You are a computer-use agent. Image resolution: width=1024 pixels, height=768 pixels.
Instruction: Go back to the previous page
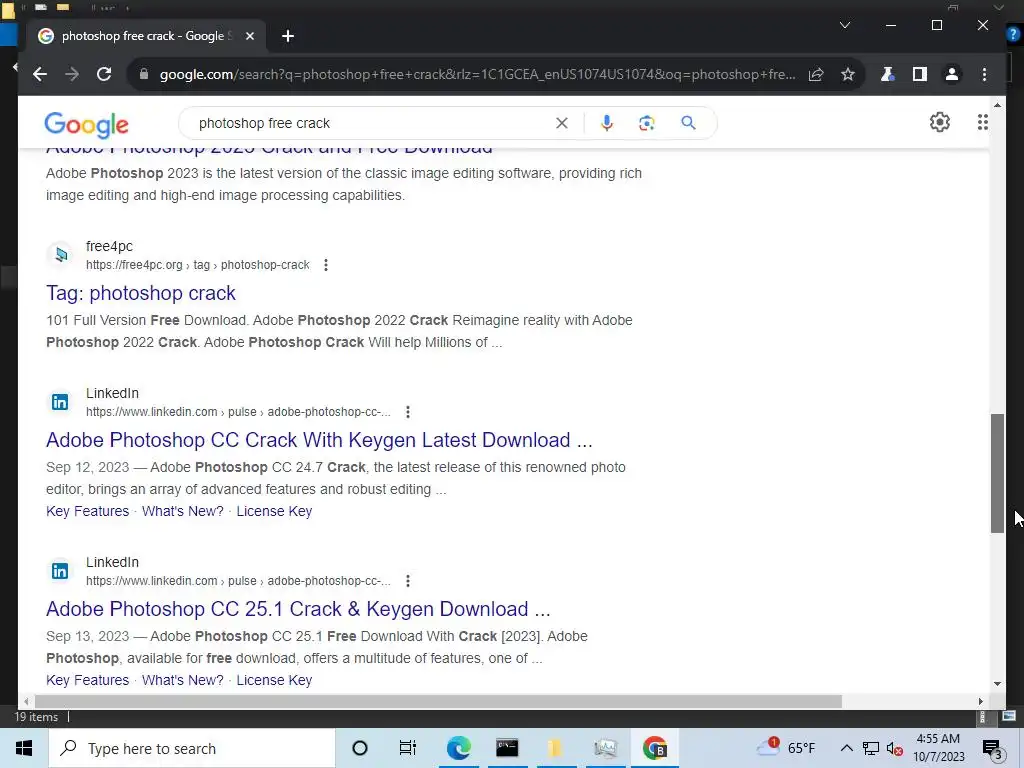[40, 74]
